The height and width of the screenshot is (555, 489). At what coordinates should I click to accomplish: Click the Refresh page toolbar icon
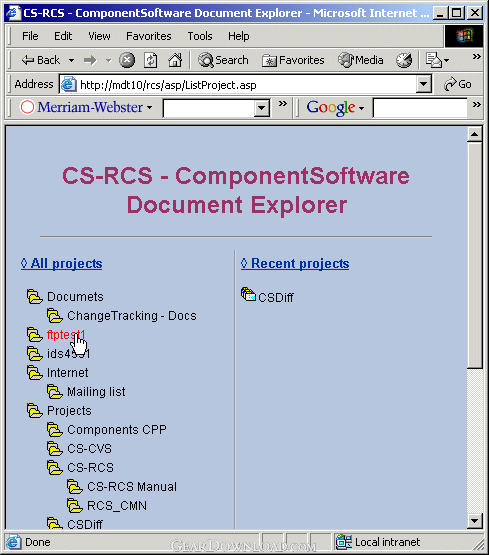point(151,60)
